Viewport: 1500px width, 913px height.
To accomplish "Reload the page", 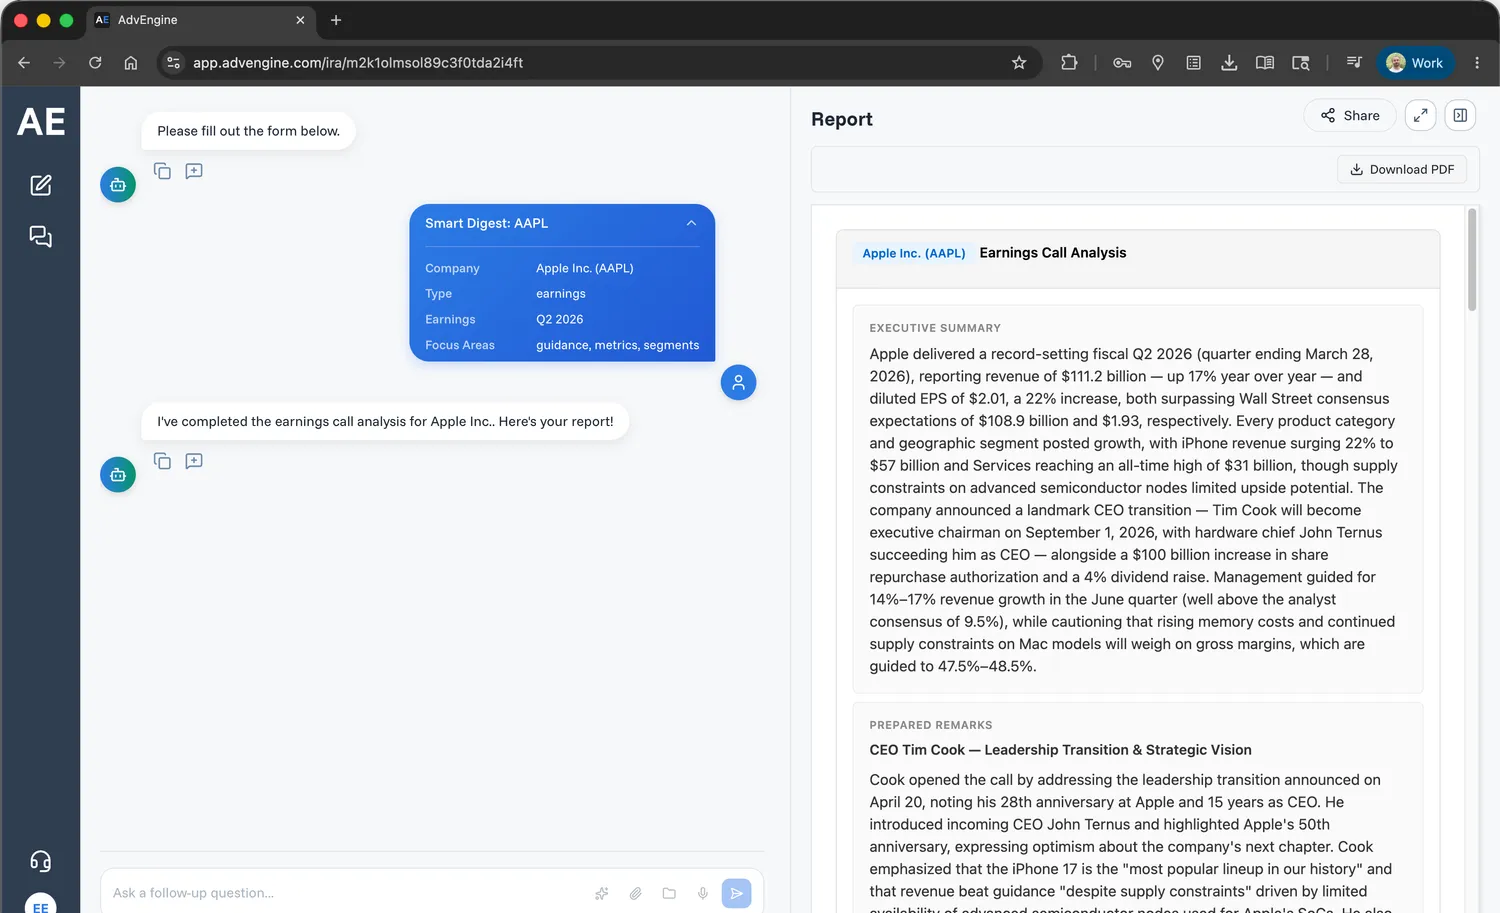I will point(95,63).
